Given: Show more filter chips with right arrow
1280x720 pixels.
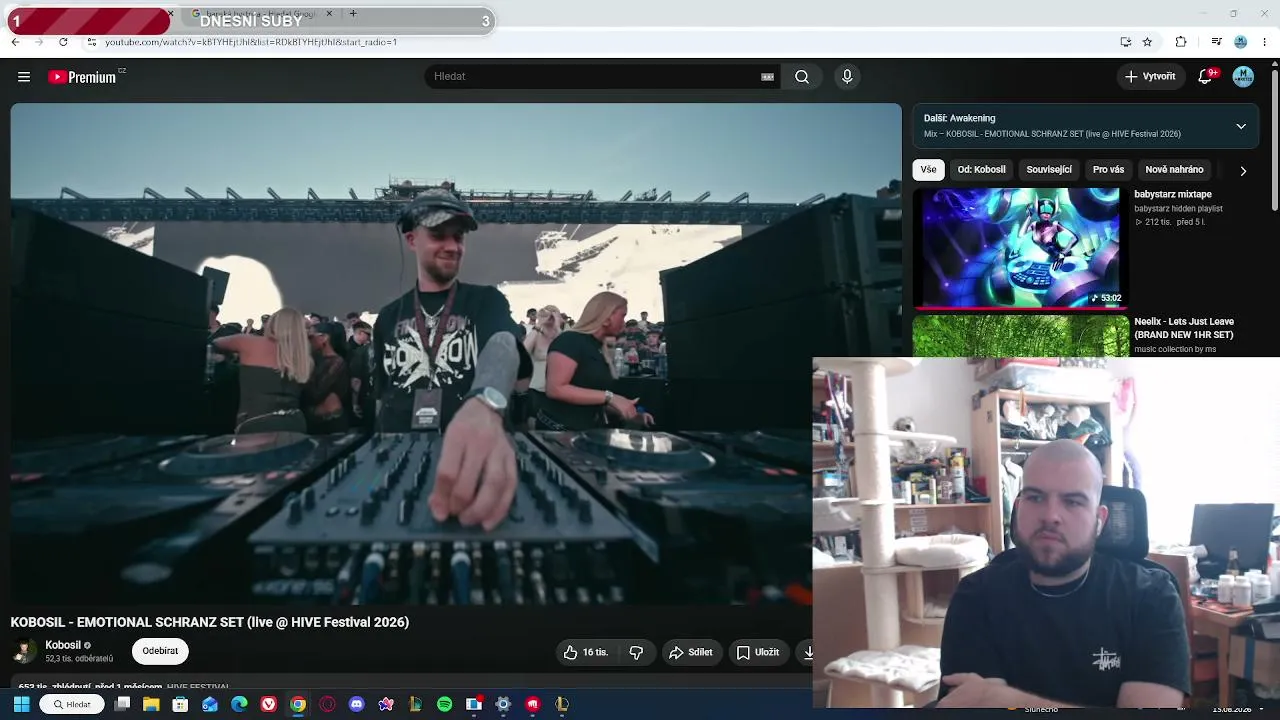Looking at the screenshot, I should pyautogui.click(x=1243, y=171).
